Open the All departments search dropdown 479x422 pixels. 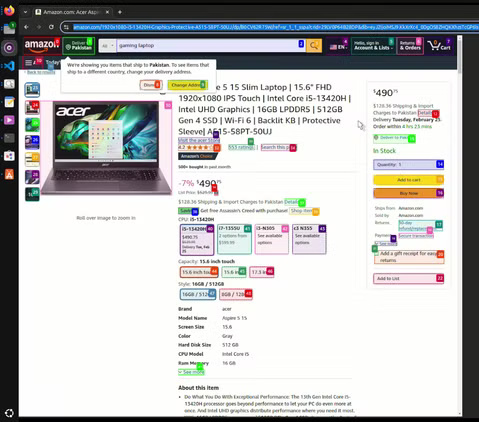107,46
